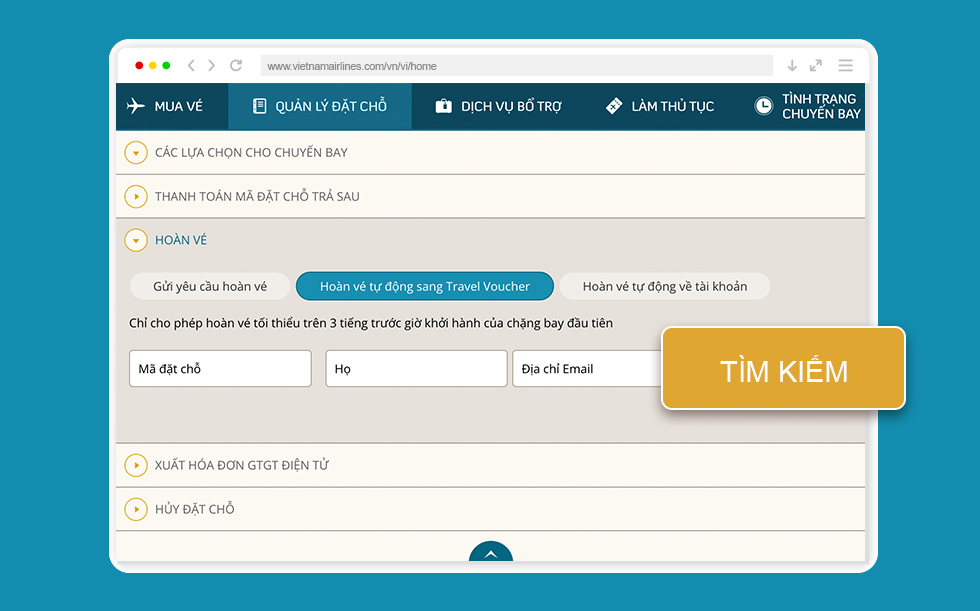Click the browser forward arrow
This screenshot has height=611, width=980.
coord(211,66)
